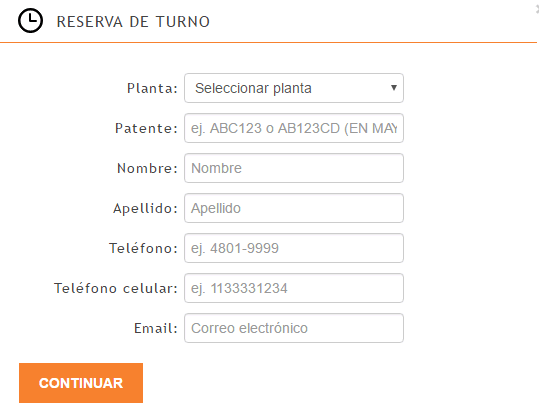The height and width of the screenshot is (411, 539).
Task: Click the Correo electrónico email field
Action: pos(294,328)
